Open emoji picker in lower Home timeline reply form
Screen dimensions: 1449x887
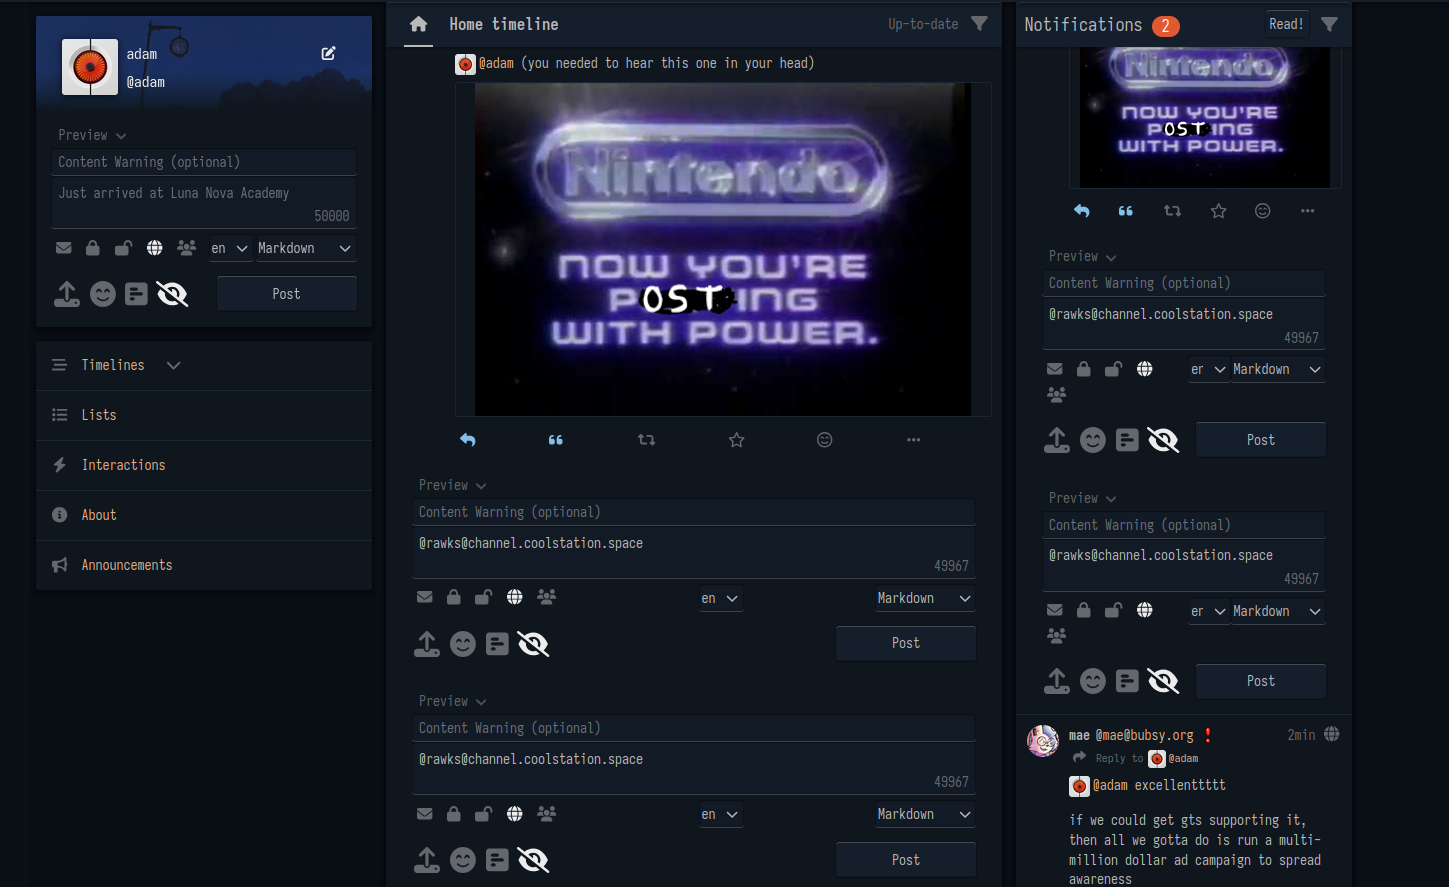pos(463,860)
